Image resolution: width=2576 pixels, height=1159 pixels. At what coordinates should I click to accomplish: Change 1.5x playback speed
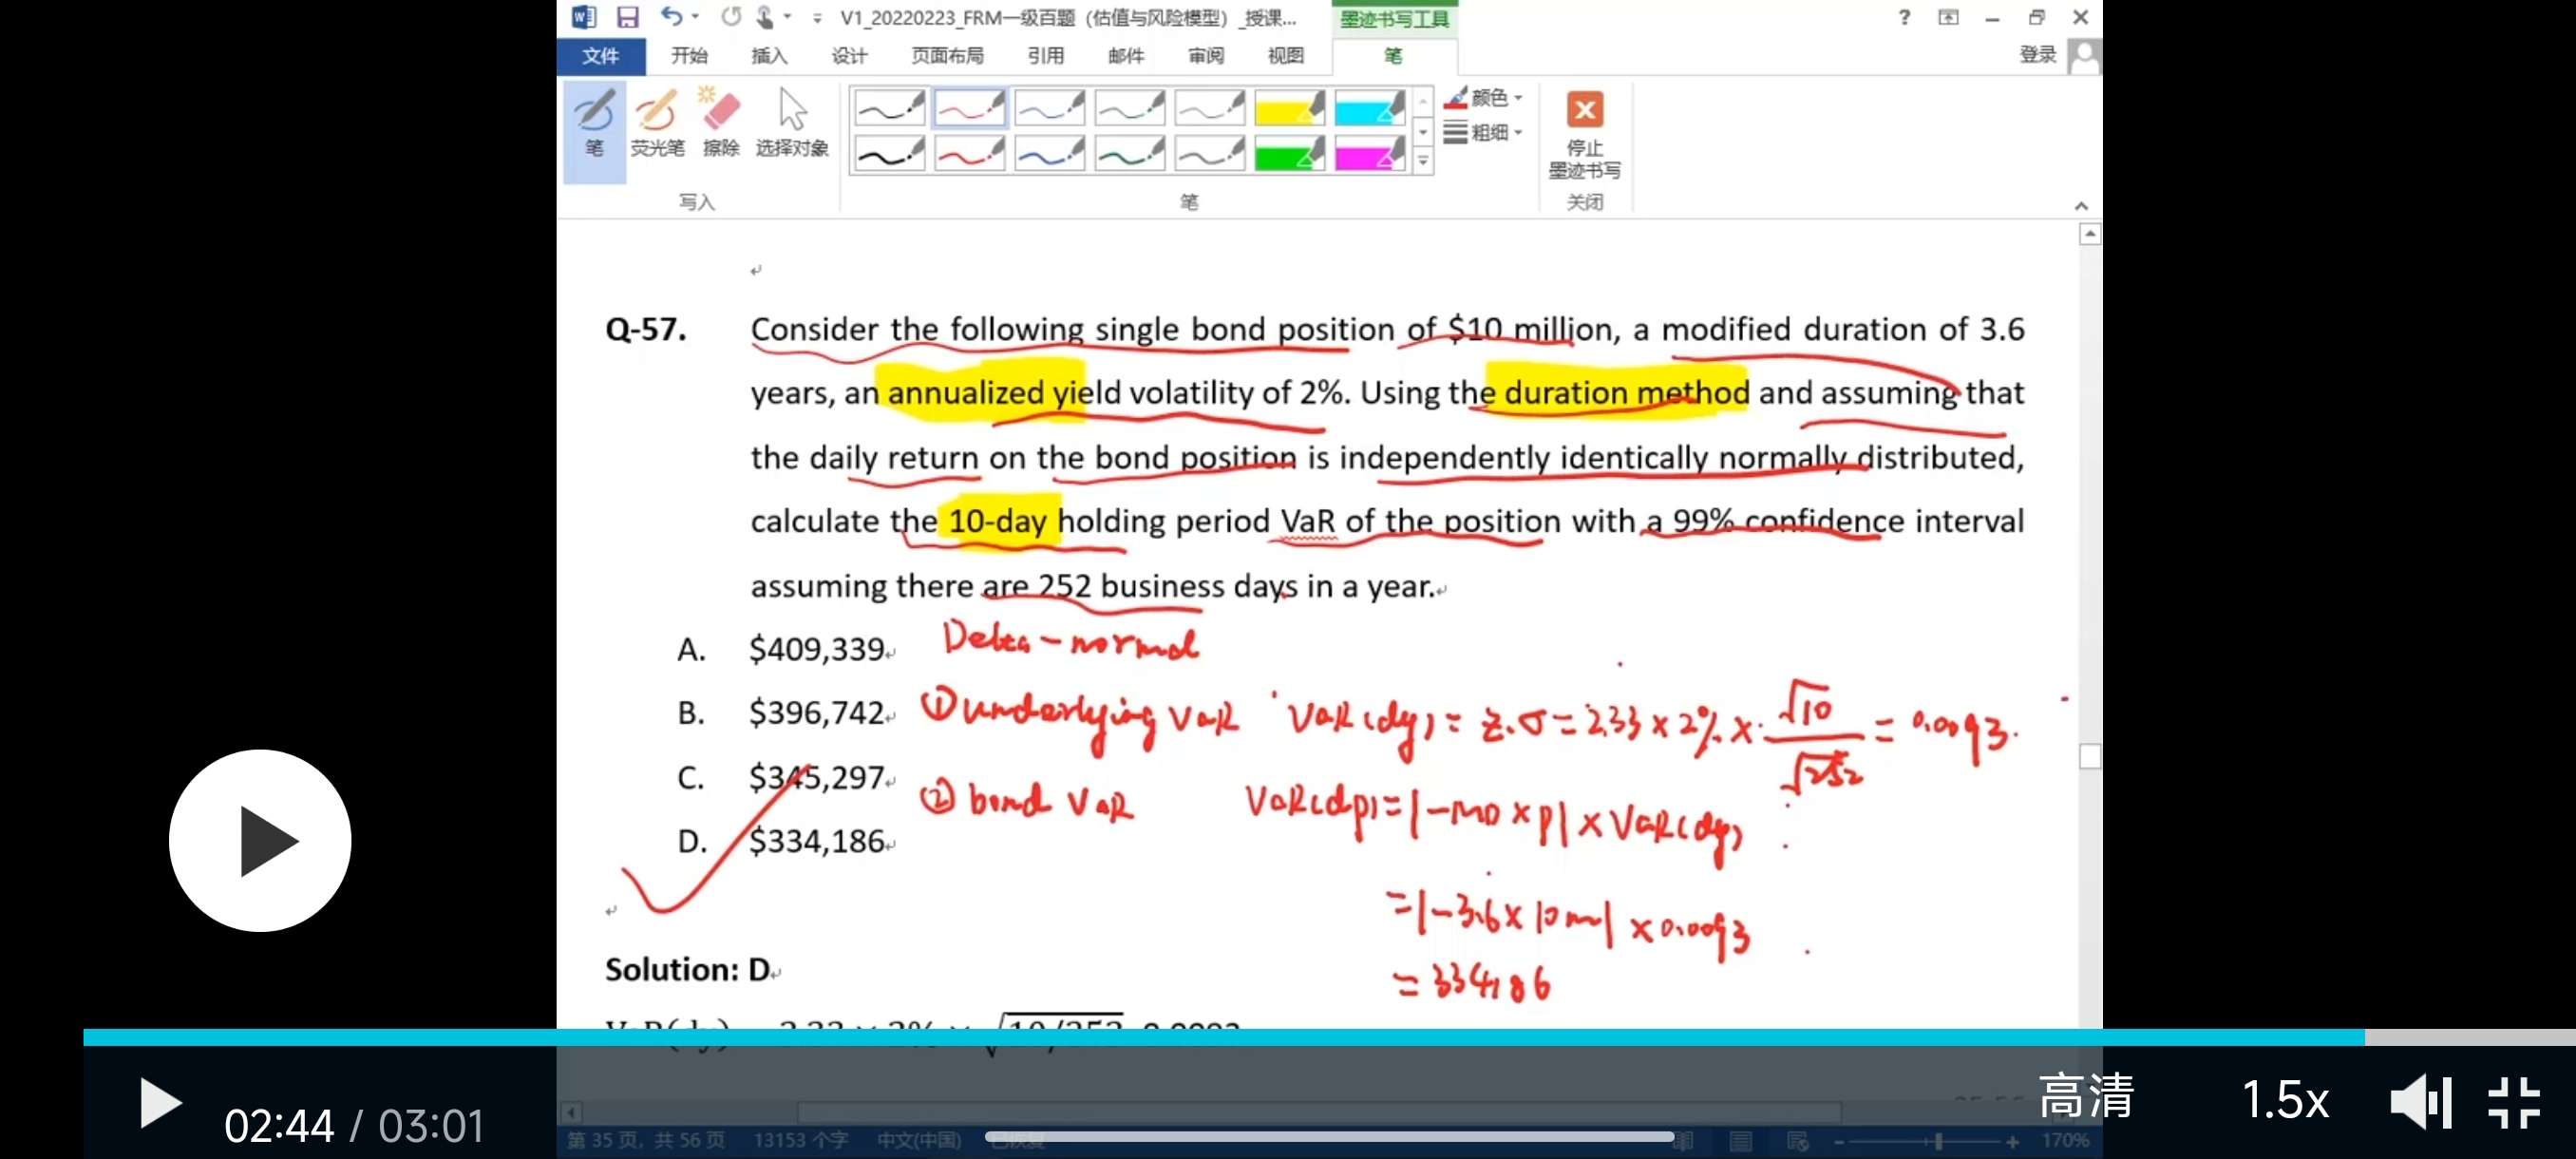click(2285, 1100)
